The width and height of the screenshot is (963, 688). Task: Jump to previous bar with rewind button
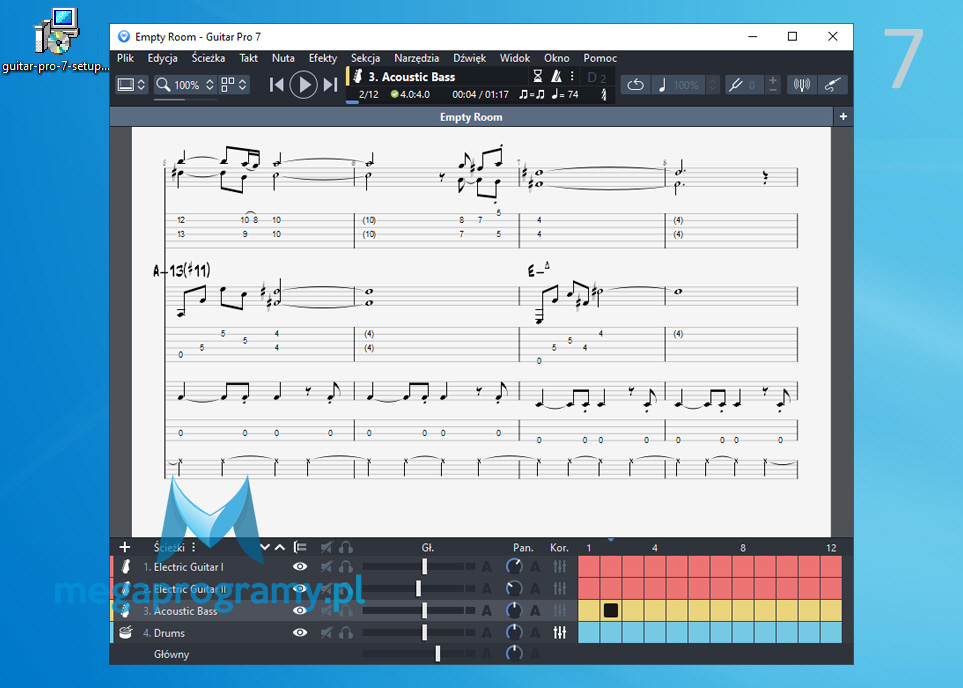(276, 85)
